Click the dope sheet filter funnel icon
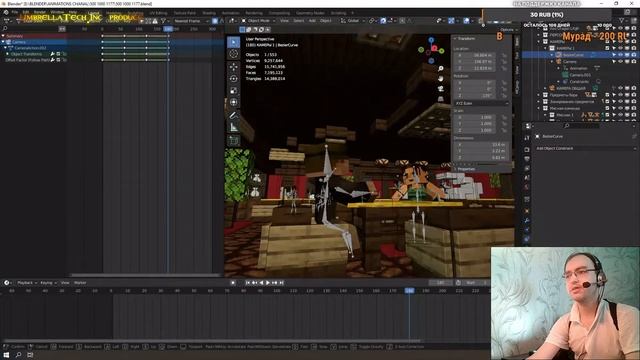This screenshot has height=360, width=640. pos(163,21)
